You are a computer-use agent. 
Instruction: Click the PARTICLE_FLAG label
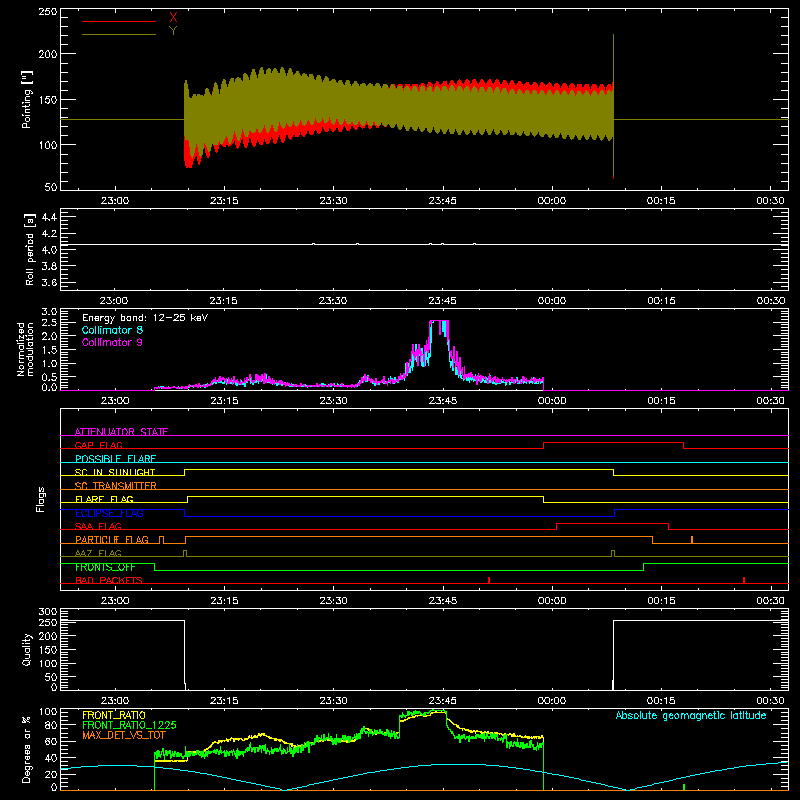tap(112, 539)
